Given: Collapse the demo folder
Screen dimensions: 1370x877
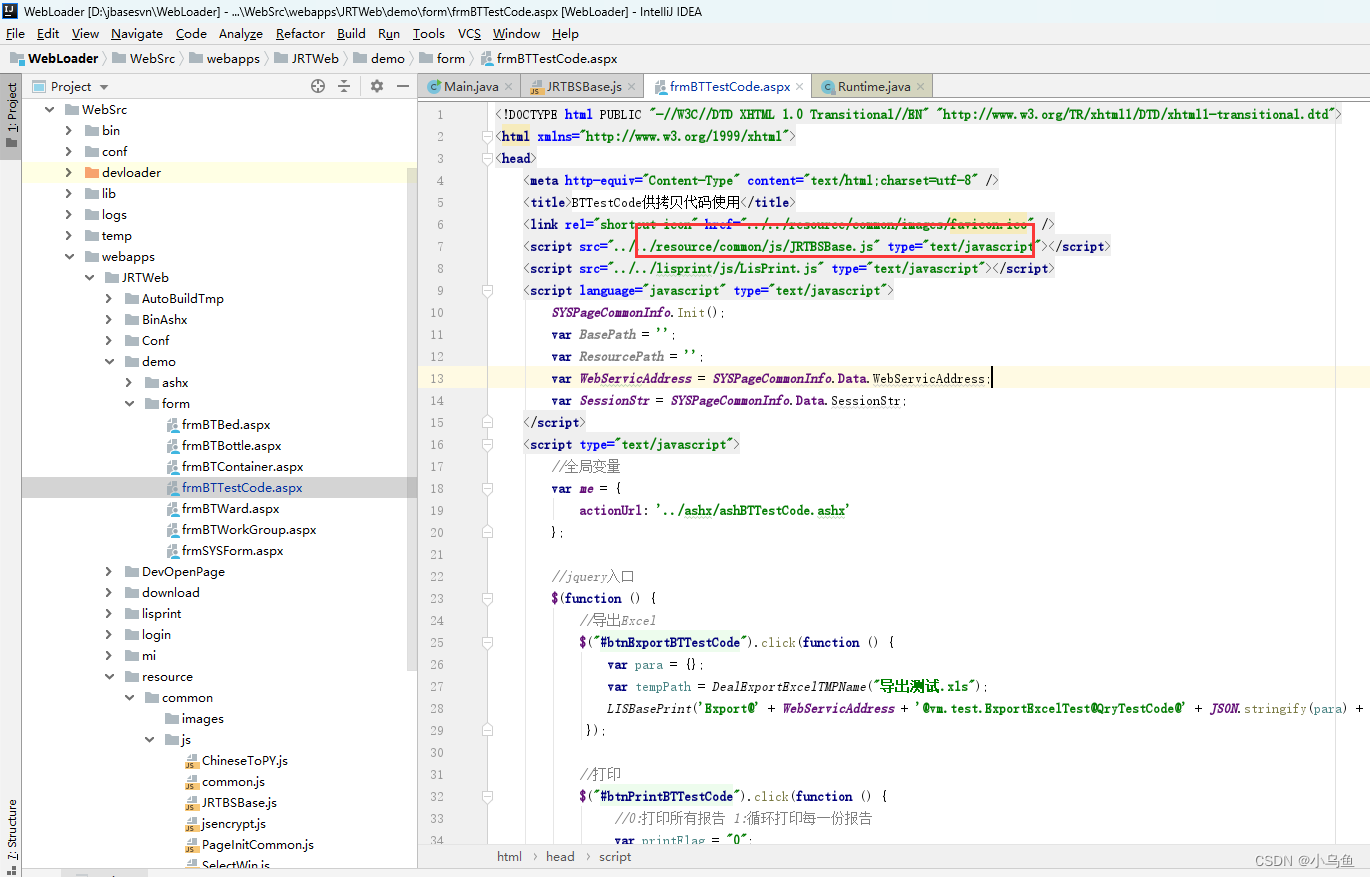Looking at the screenshot, I should (108, 361).
